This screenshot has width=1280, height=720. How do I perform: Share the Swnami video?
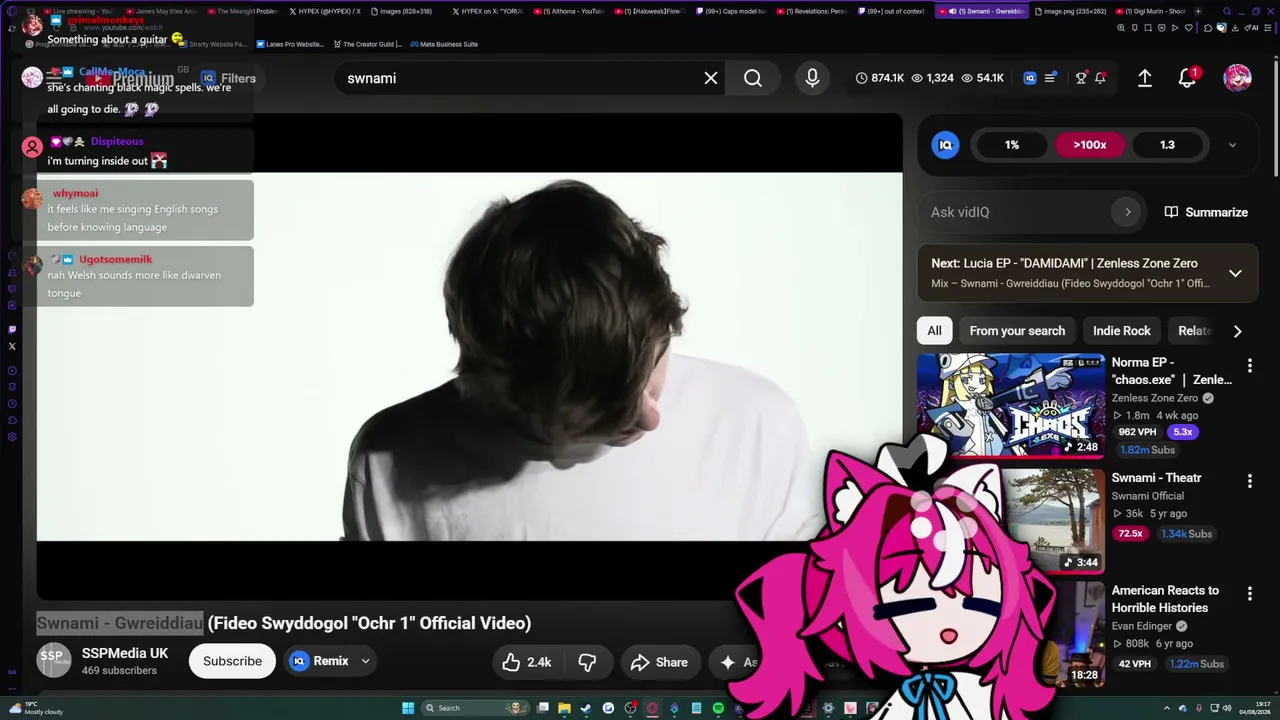click(659, 662)
